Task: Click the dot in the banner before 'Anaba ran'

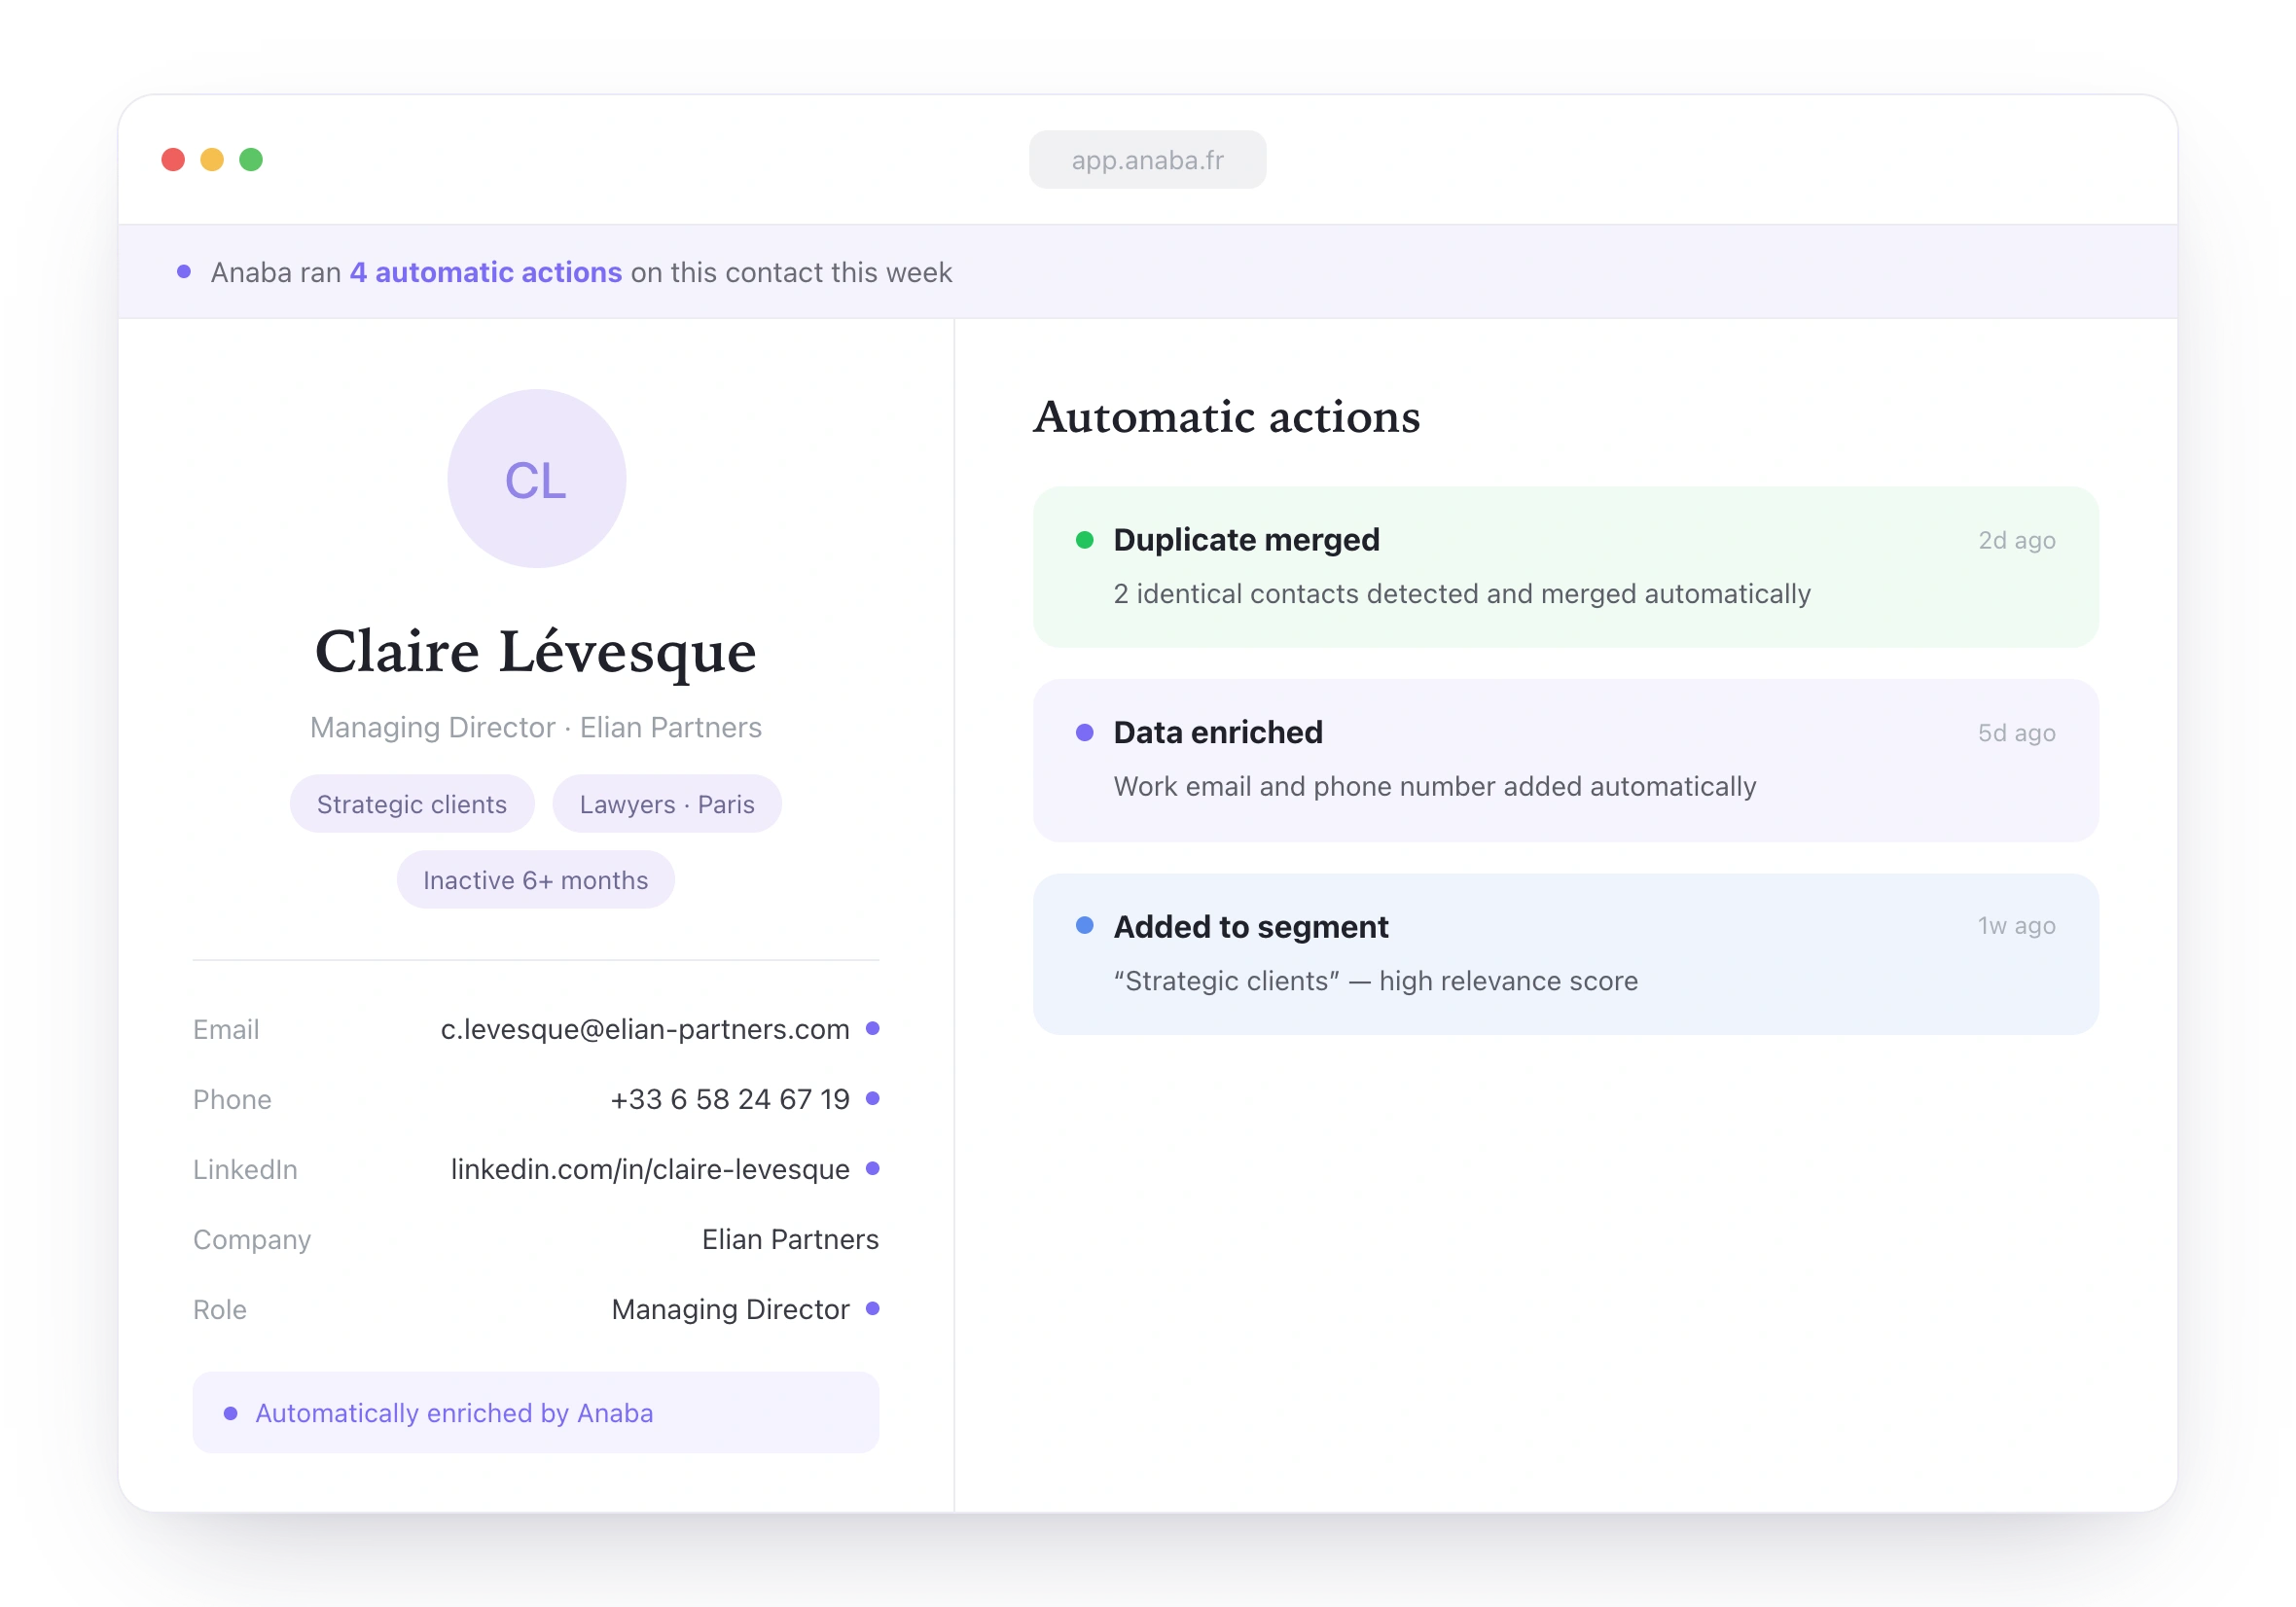Action: point(184,272)
